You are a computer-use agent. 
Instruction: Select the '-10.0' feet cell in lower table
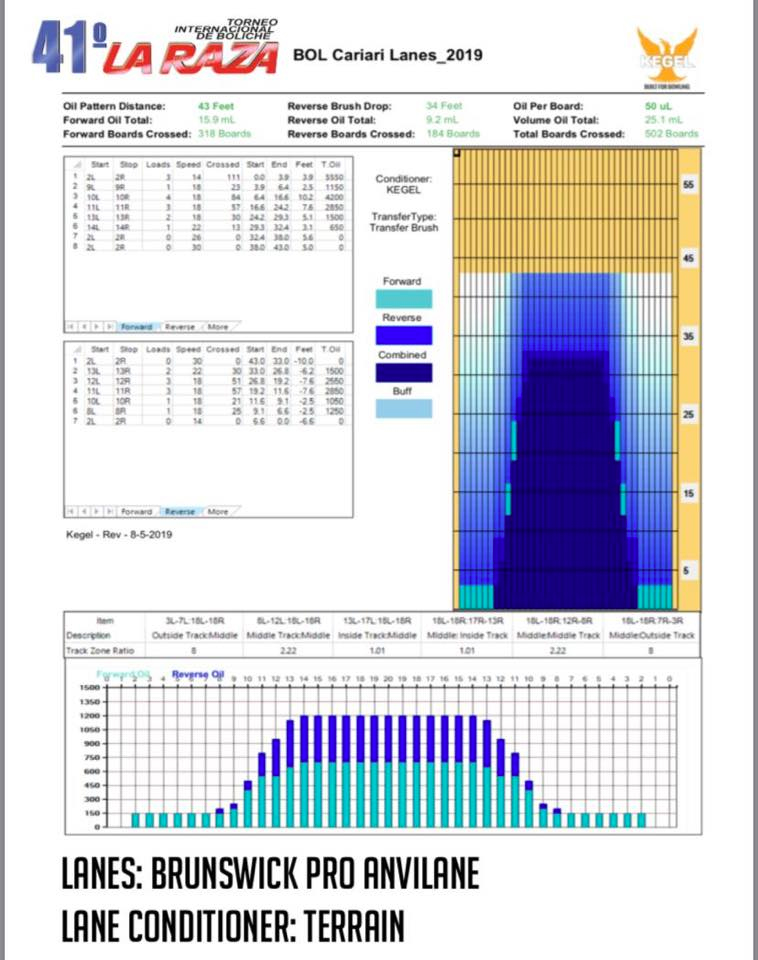pos(304,361)
